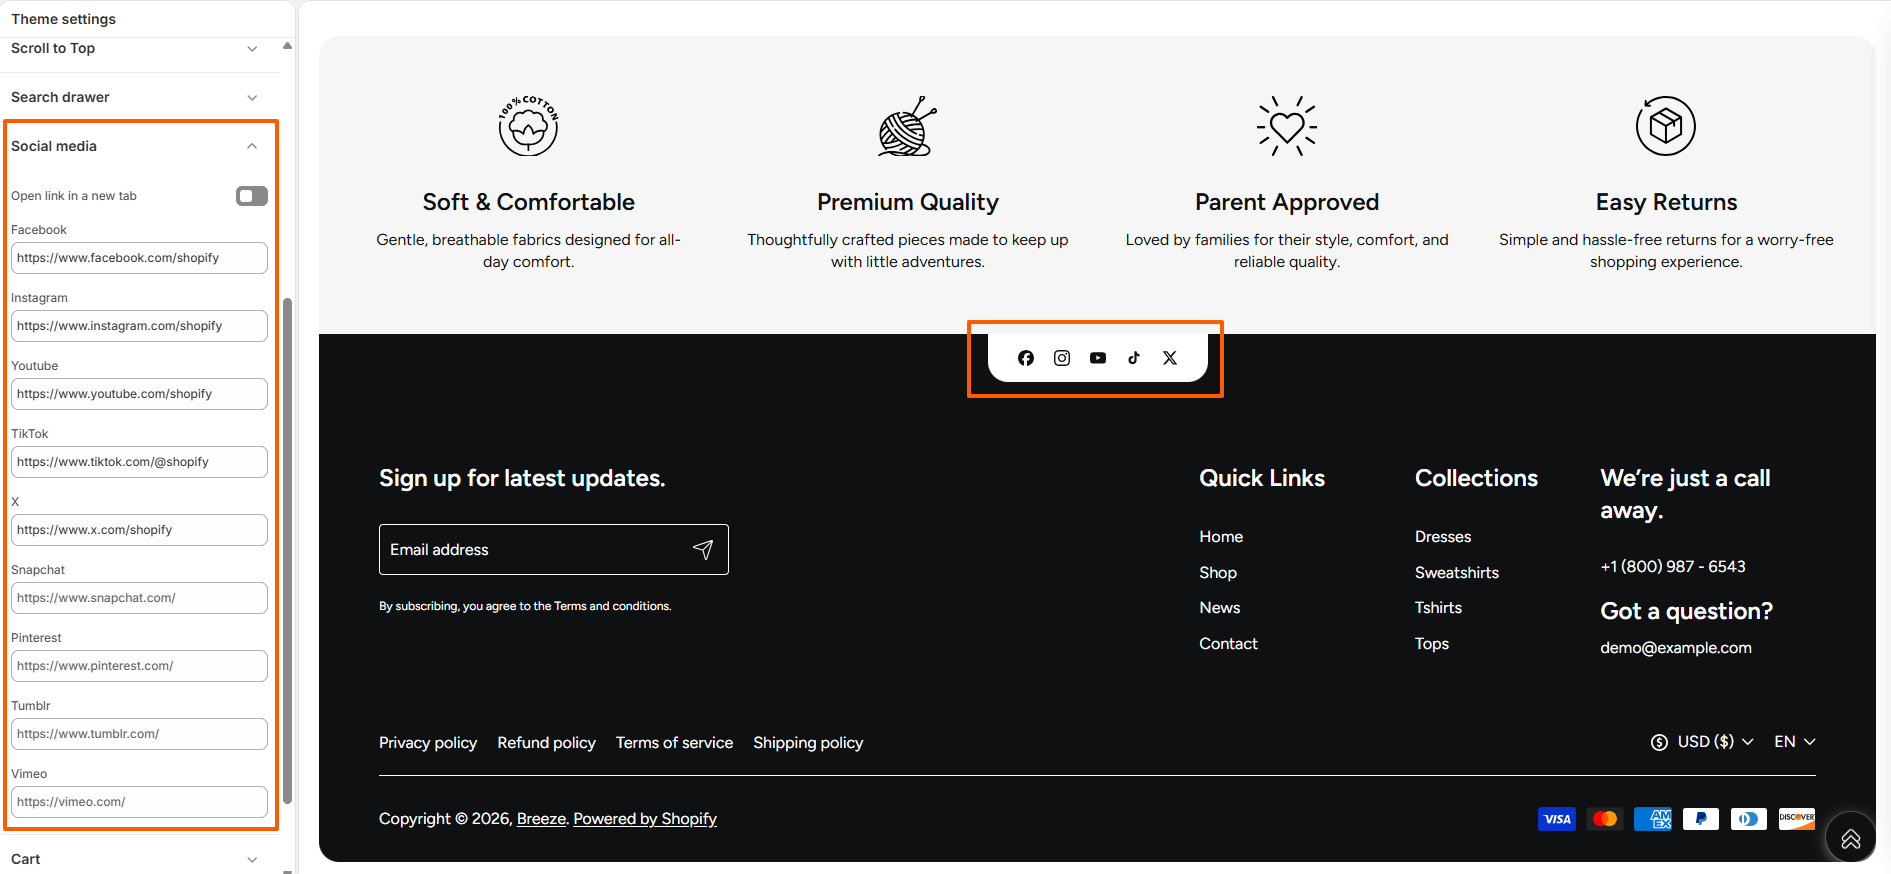
Task: Open the X social icon in footer
Action: [x=1170, y=358]
